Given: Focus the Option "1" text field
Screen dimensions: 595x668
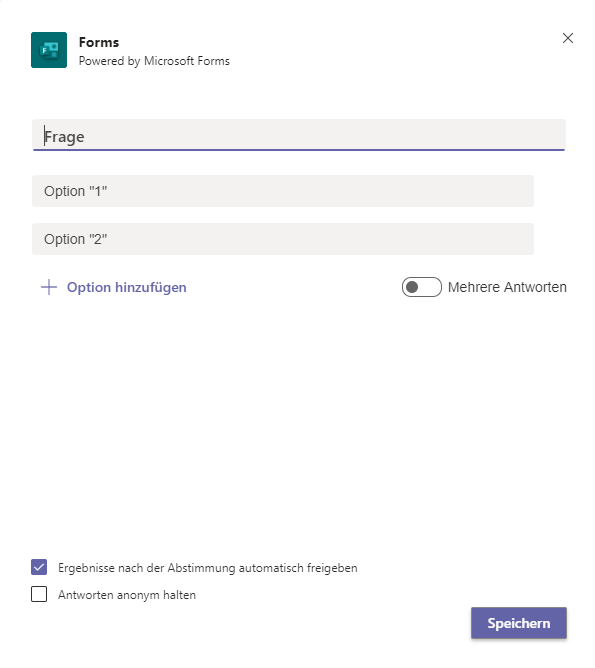Looking at the screenshot, I should (x=283, y=191).
